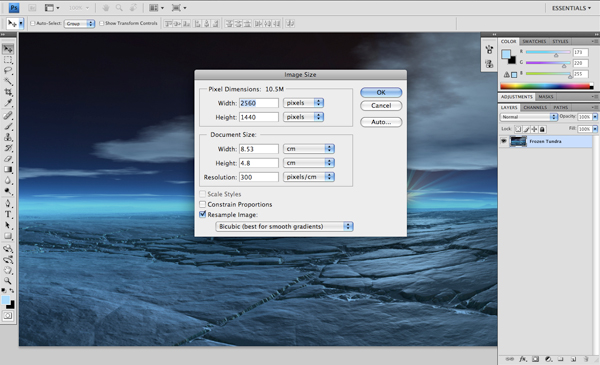Click OK in Image Size dialog

tap(381, 92)
